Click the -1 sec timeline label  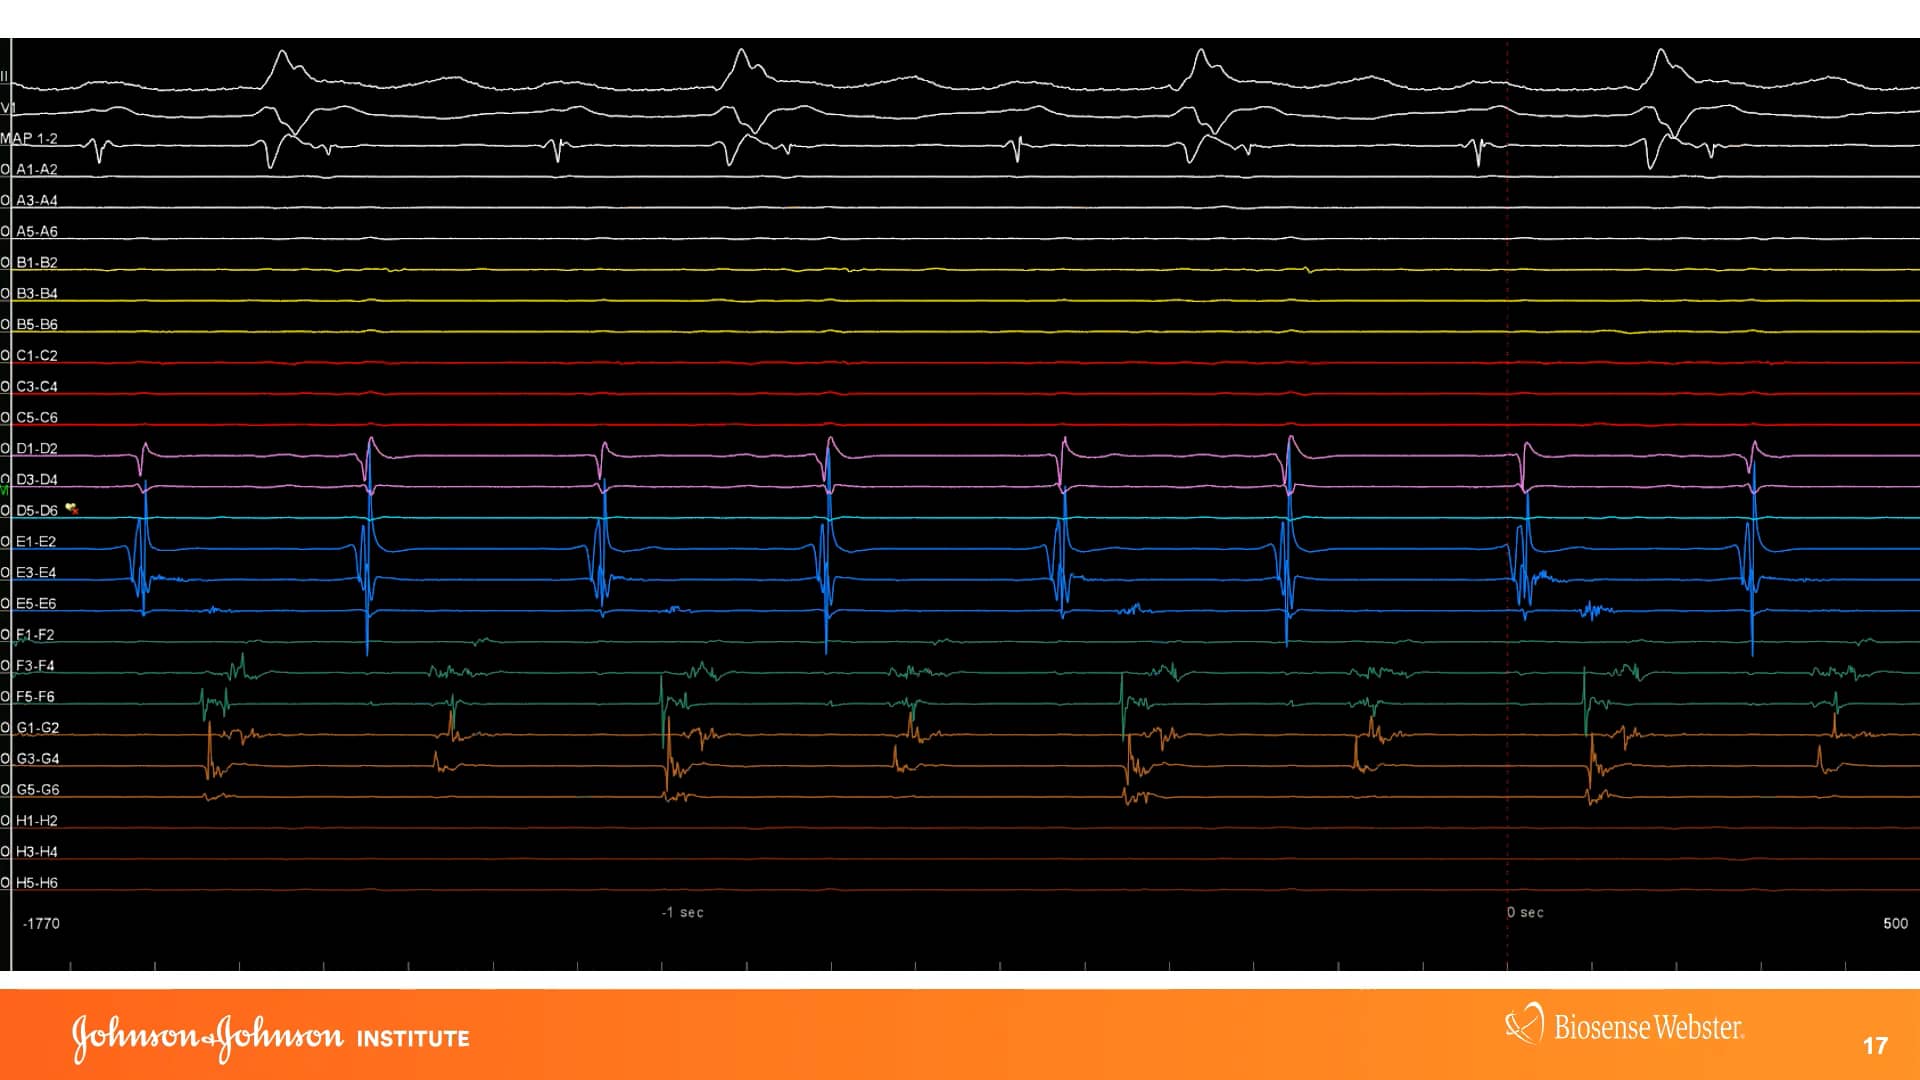coord(681,912)
